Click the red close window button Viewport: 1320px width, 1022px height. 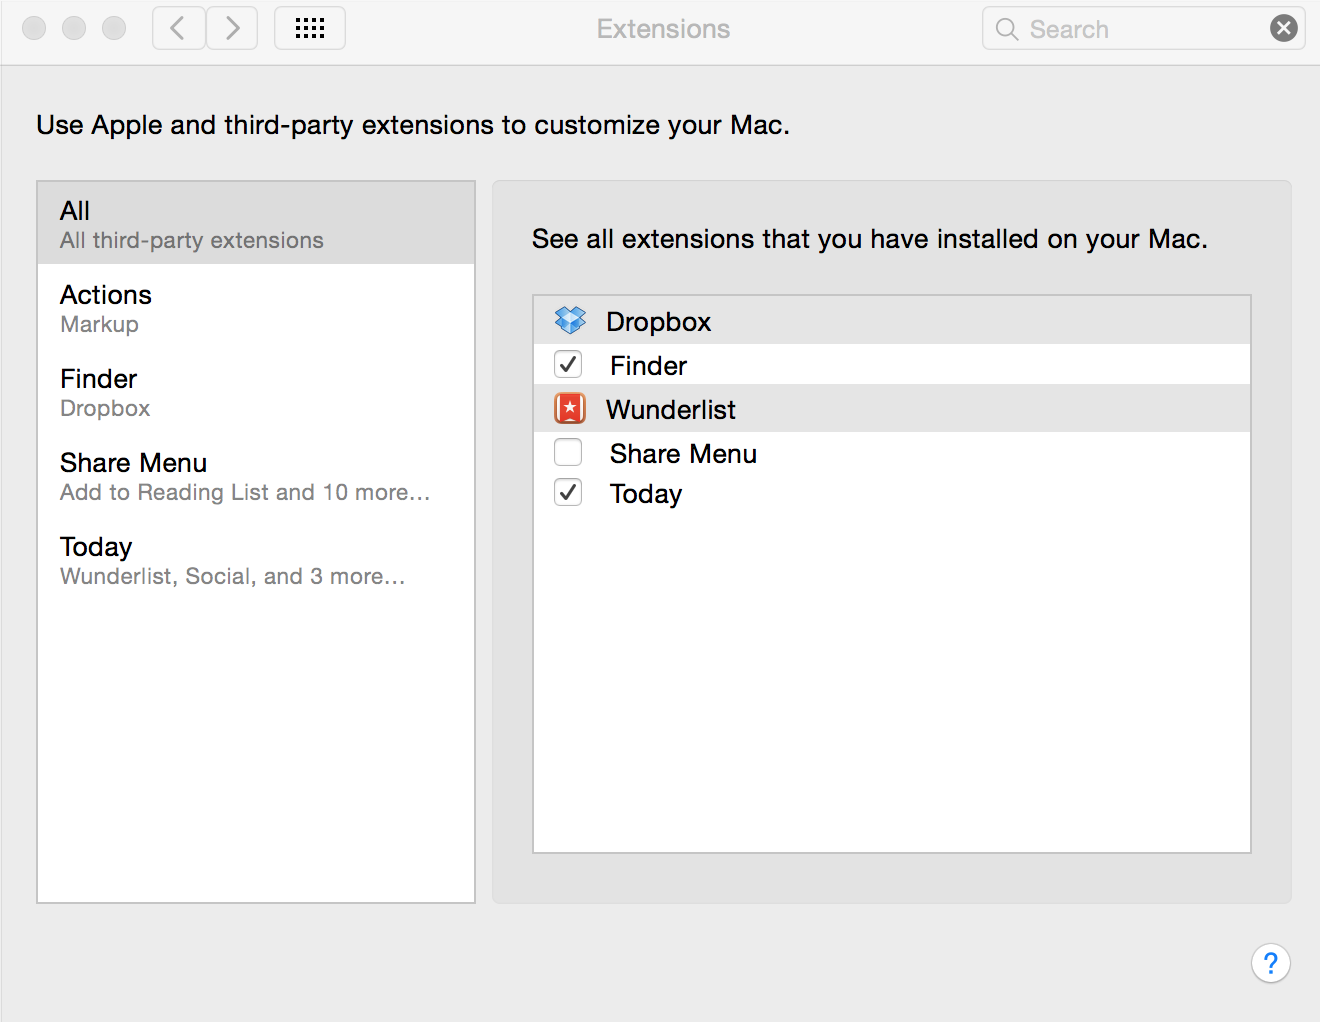[34, 28]
